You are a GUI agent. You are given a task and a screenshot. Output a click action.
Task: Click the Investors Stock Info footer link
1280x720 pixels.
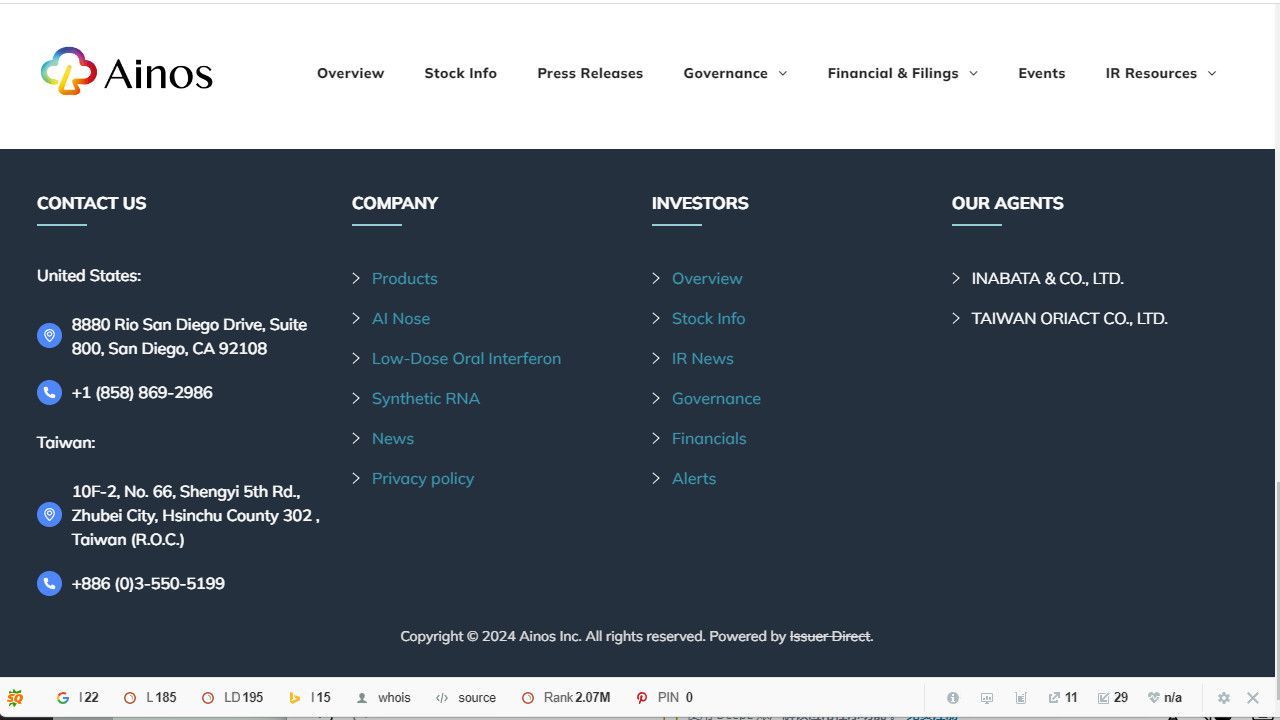[708, 318]
